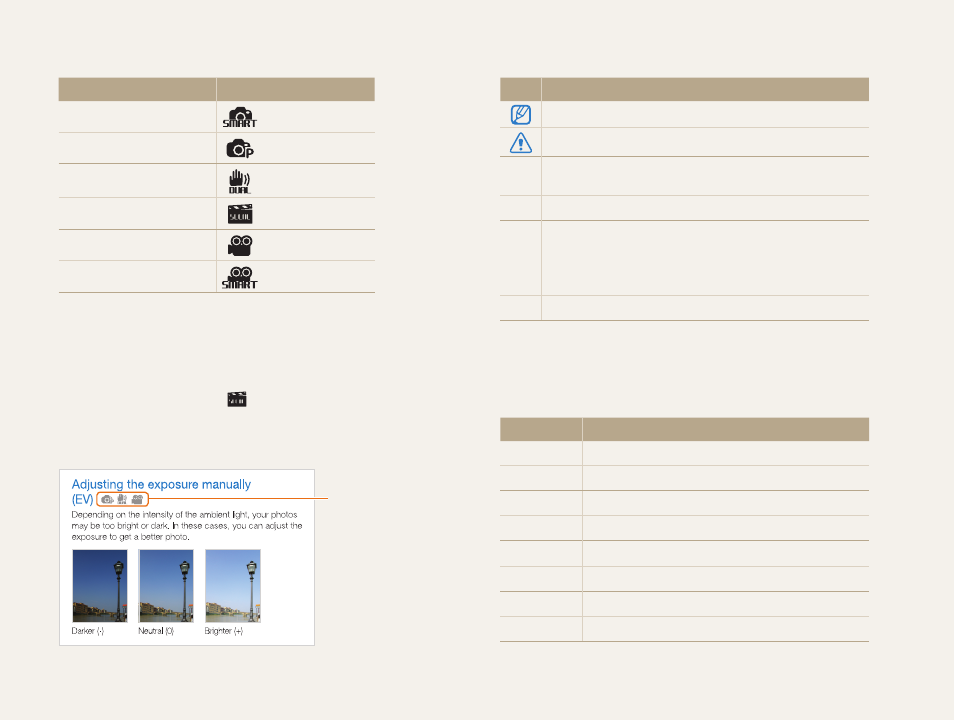Click the 'Depending on the intensity' paragraph
The height and width of the screenshot is (720, 954).
tap(187, 526)
